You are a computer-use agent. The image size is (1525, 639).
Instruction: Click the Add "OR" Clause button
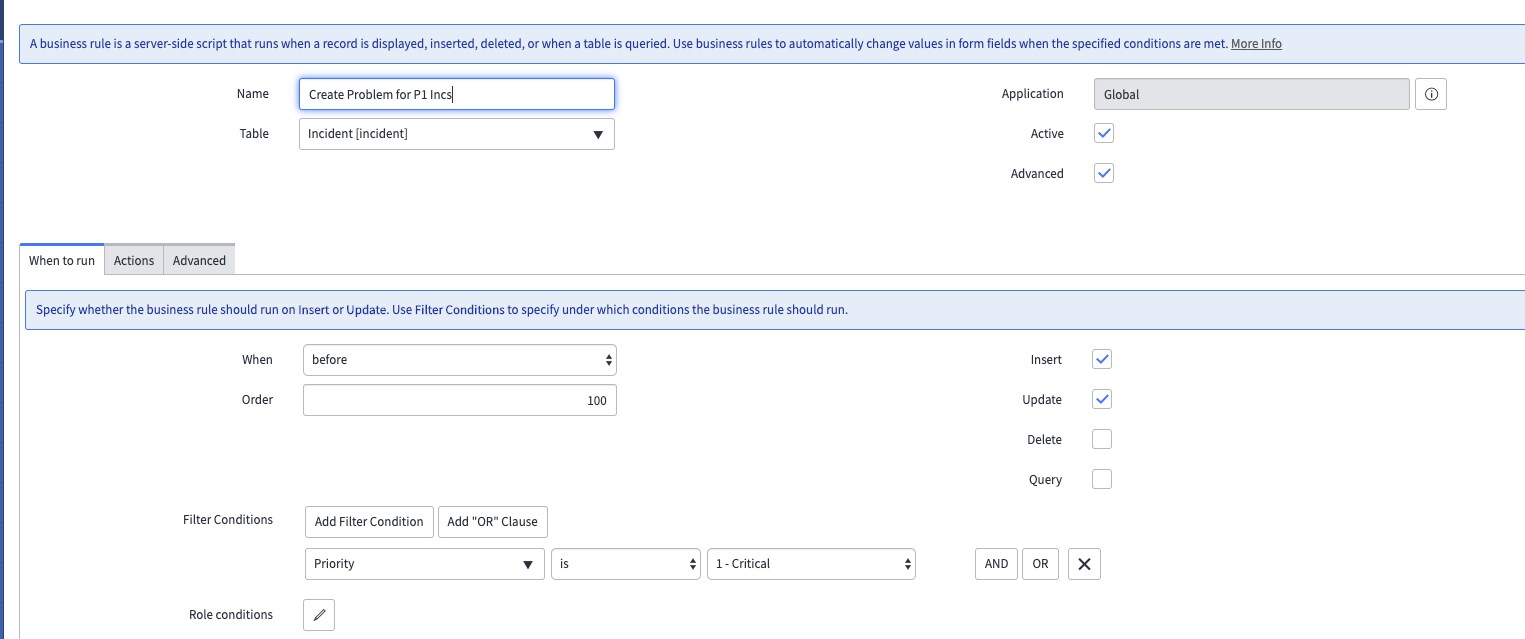pos(492,521)
